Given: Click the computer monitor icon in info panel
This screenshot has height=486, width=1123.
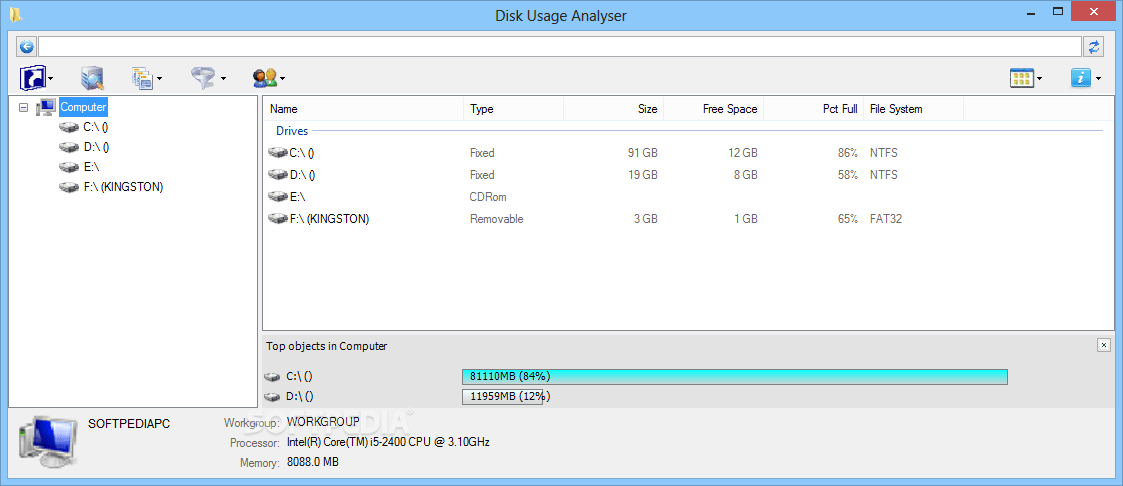Looking at the screenshot, I should [x=47, y=444].
